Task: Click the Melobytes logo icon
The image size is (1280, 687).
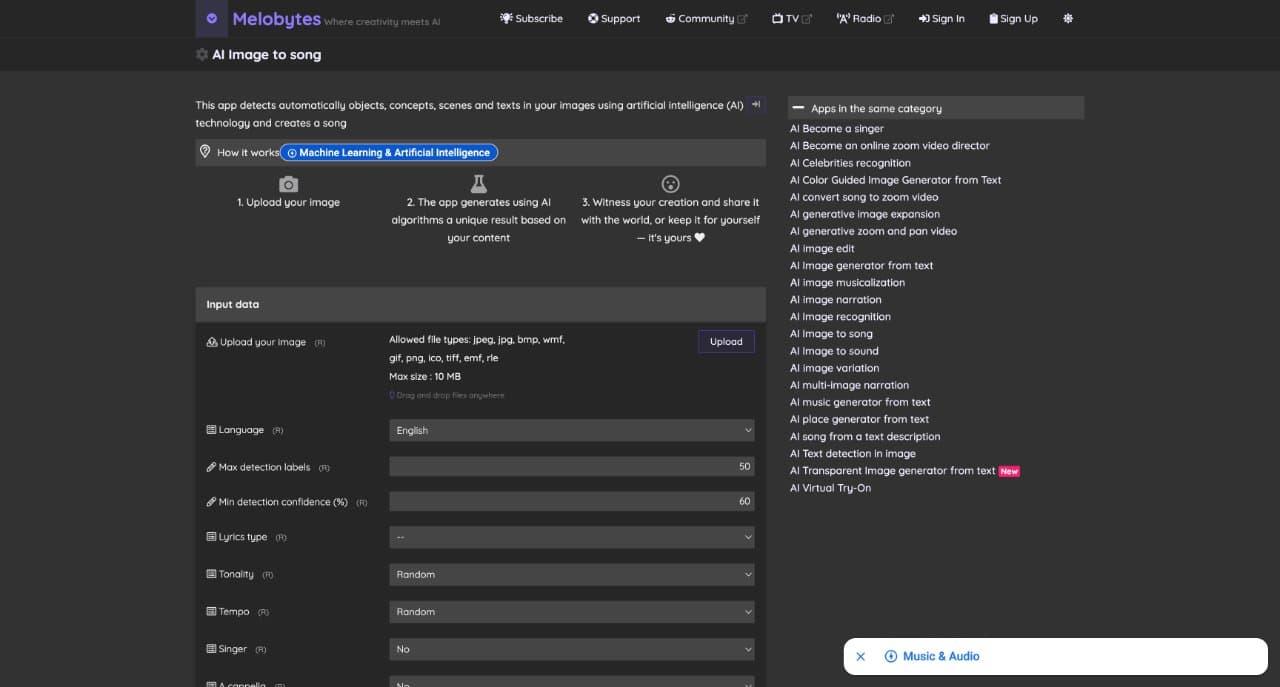Action: point(211,18)
